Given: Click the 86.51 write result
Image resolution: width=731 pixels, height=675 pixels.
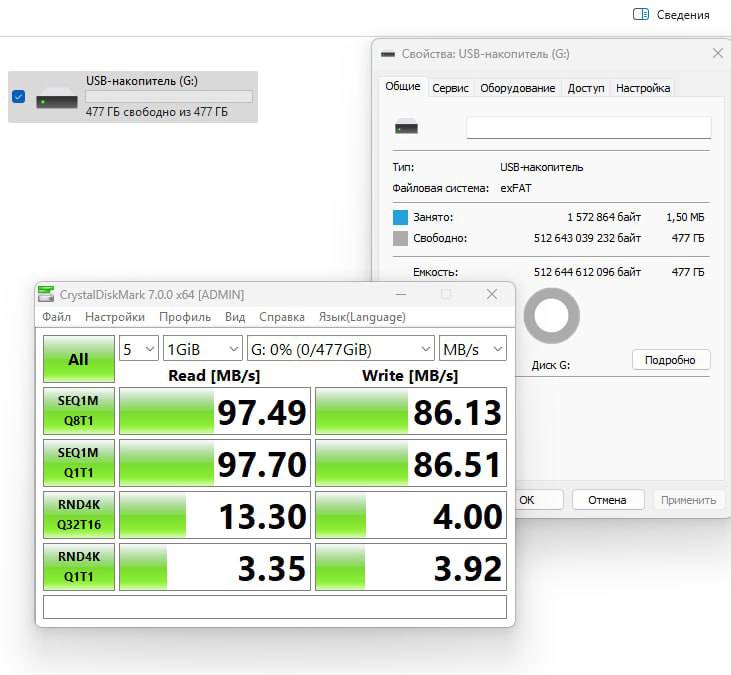Looking at the screenshot, I should tap(411, 463).
